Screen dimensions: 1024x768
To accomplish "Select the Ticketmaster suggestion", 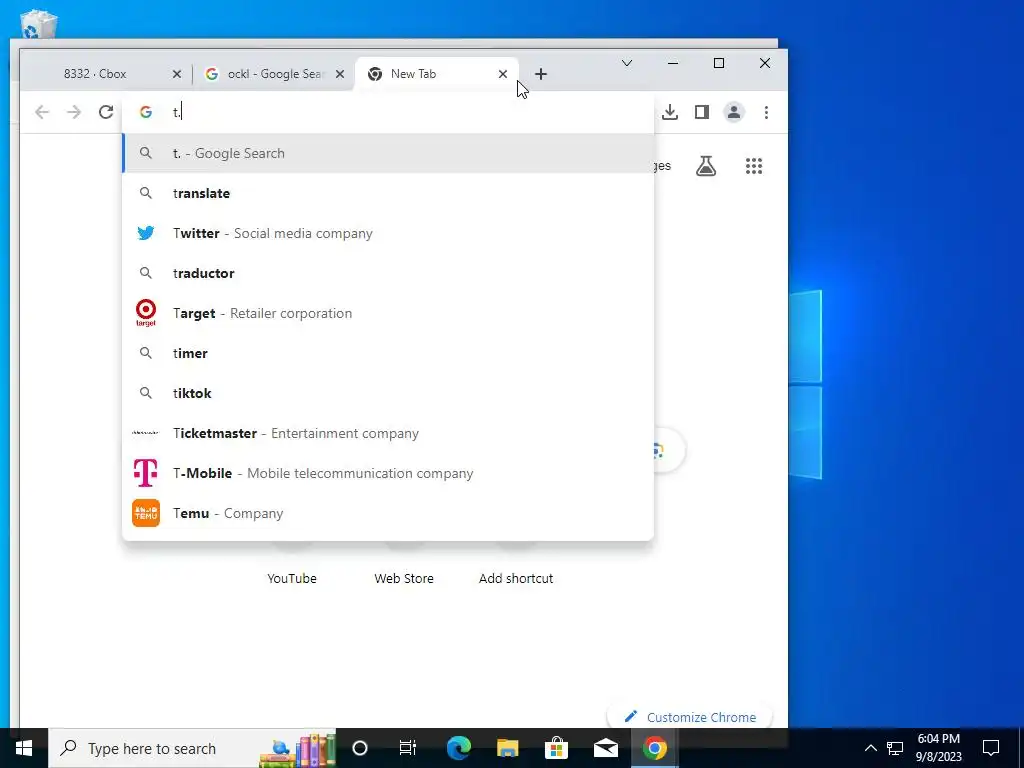I will pos(388,433).
